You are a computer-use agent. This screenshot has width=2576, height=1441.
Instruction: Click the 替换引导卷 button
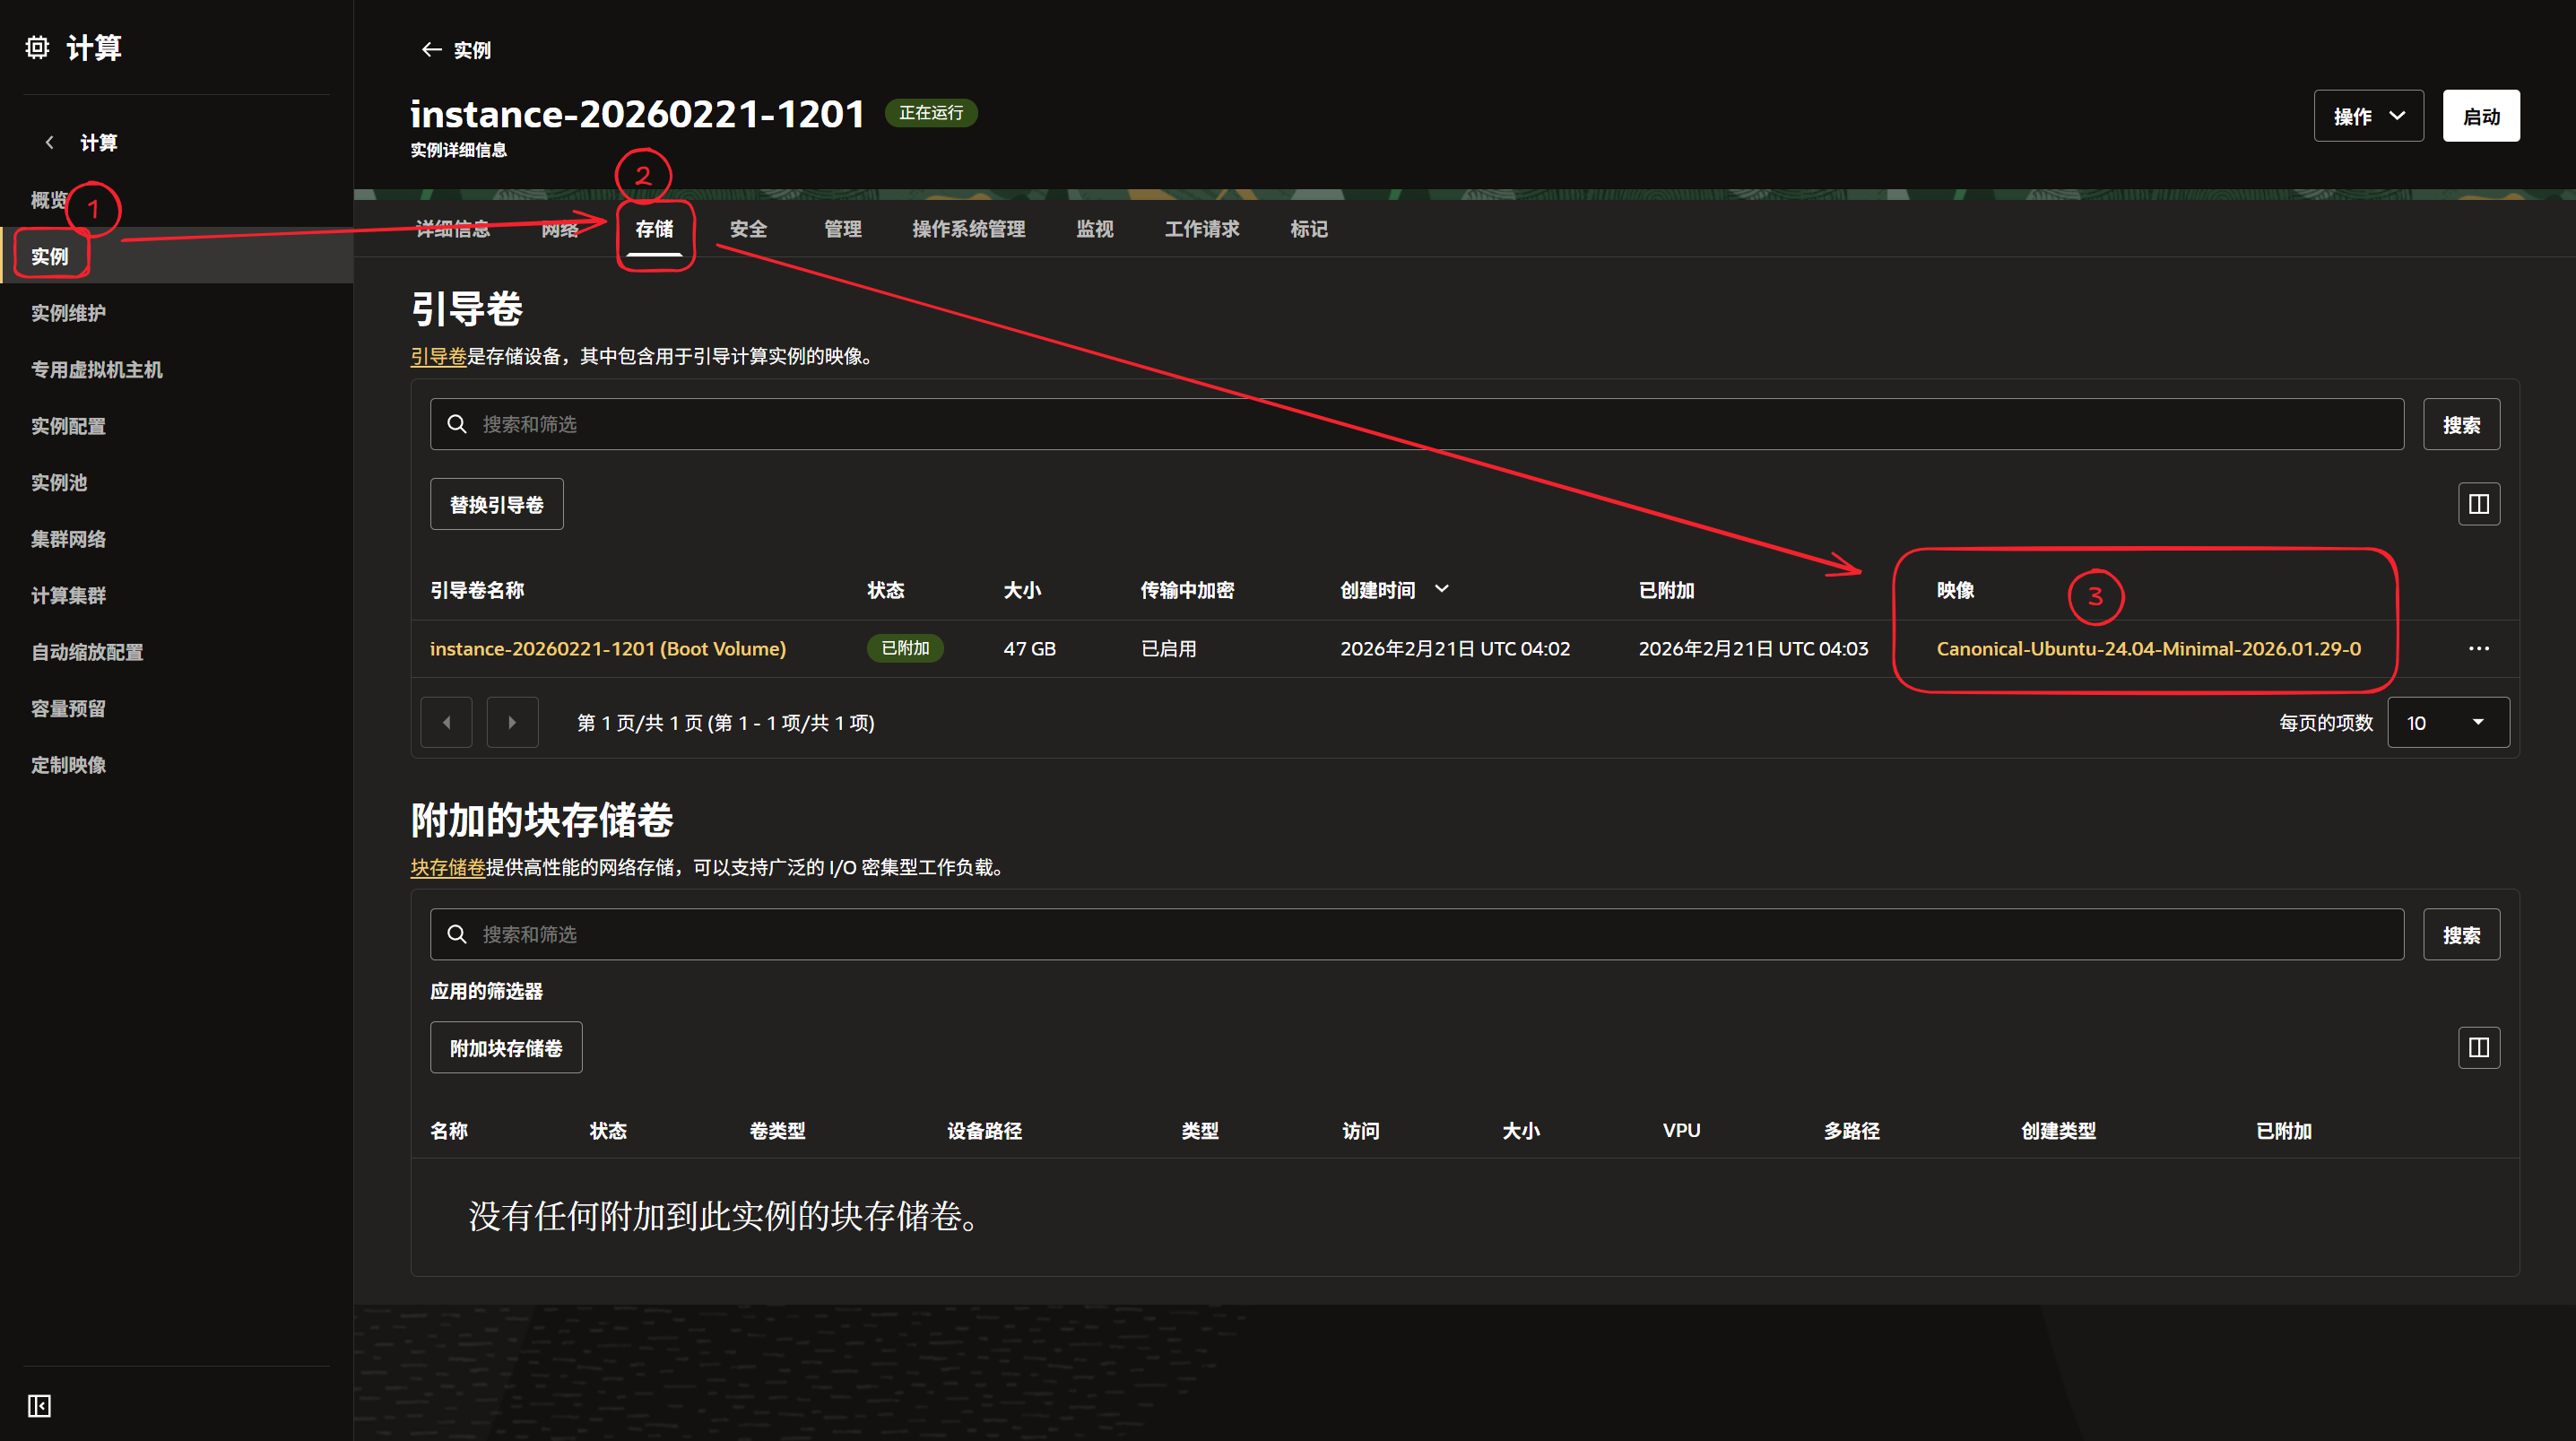pos(496,505)
